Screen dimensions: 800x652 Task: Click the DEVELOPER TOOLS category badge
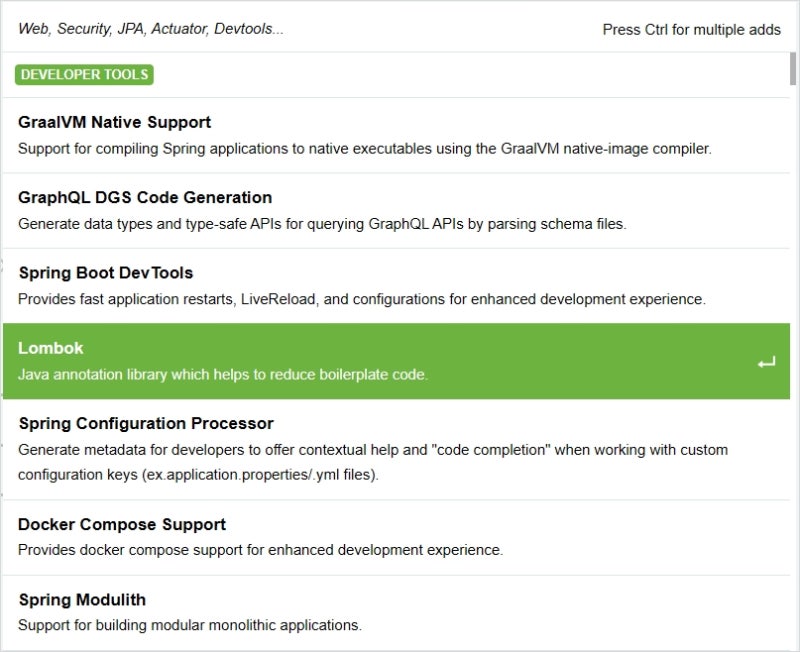pos(84,74)
